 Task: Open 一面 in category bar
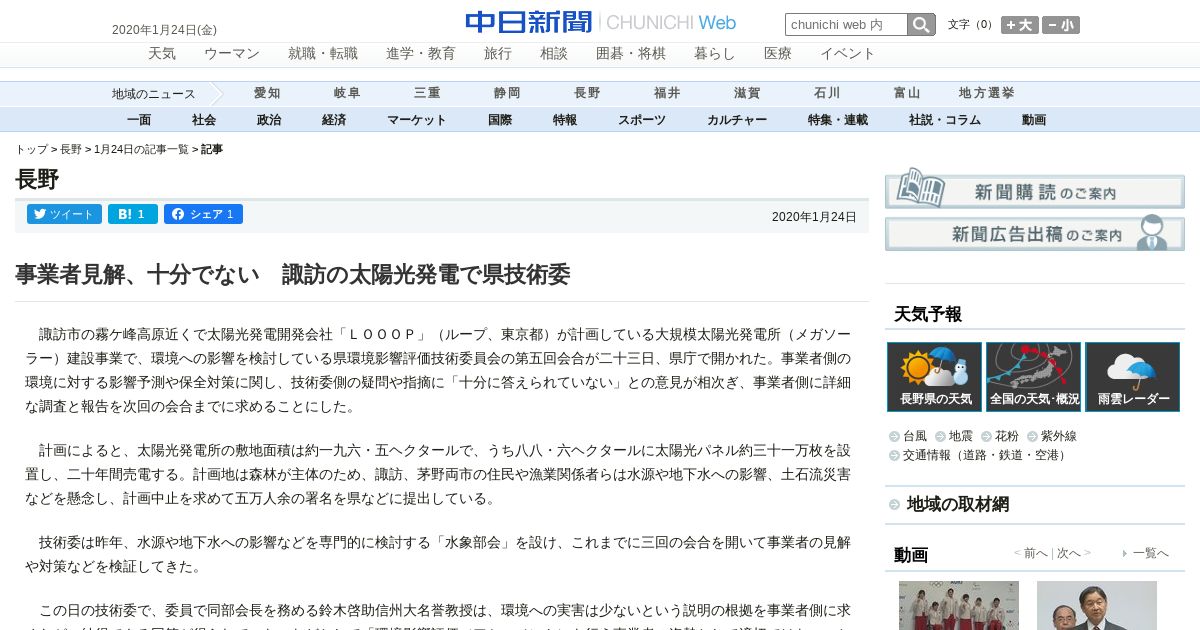click(139, 120)
